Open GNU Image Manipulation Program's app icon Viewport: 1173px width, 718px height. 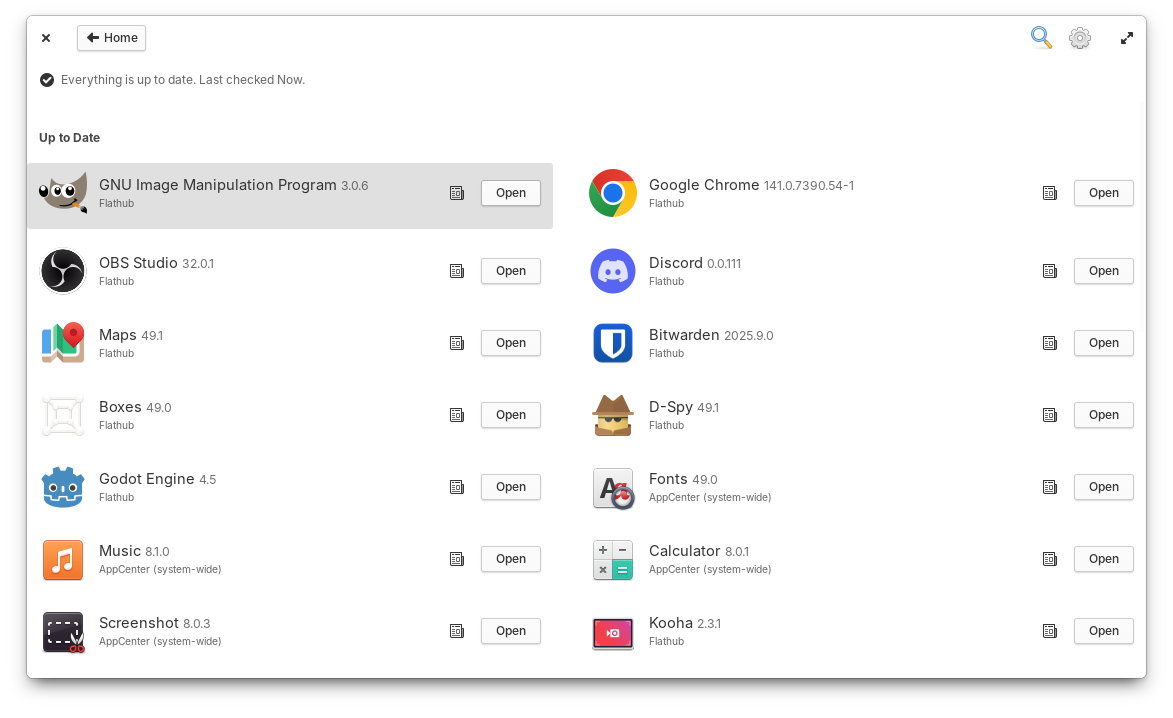tap(63, 192)
